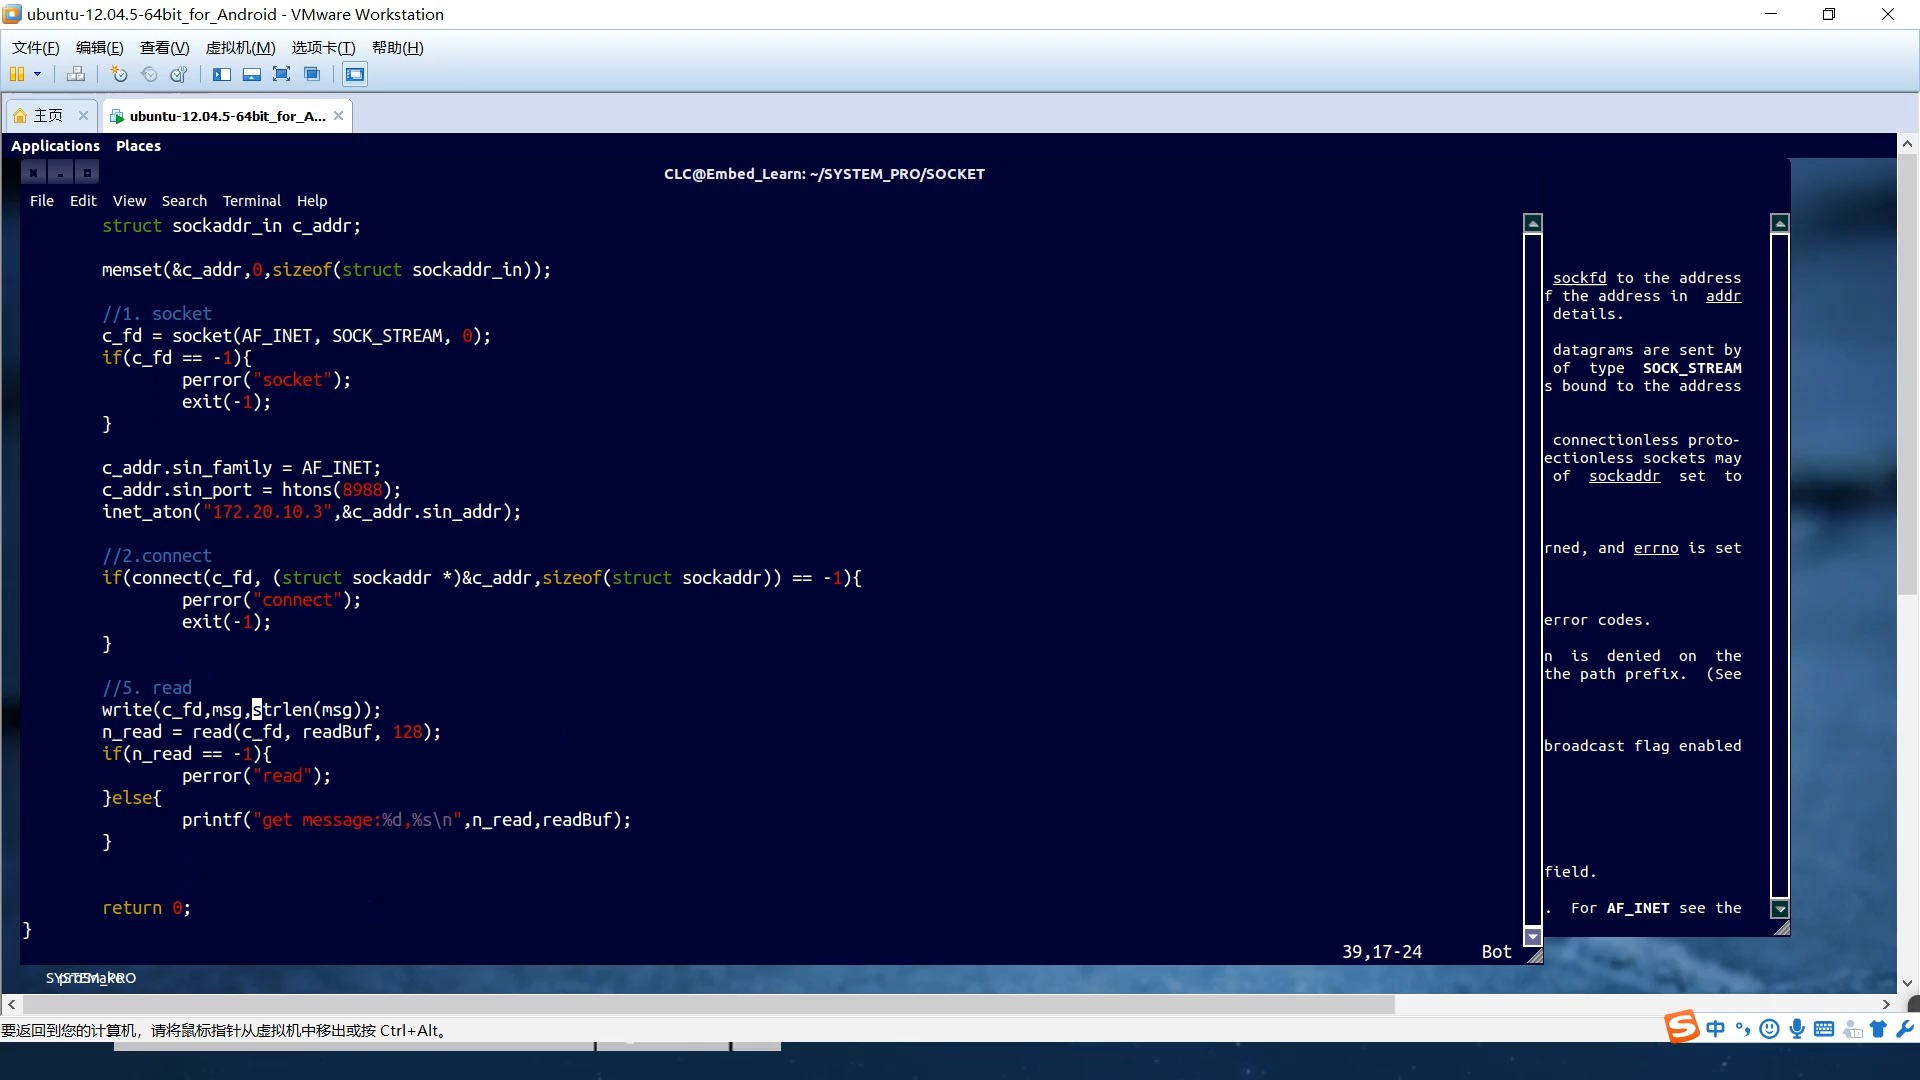This screenshot has width=1920, height=1080.
Task: Open the terminal File menu
Action: point(42,201)
